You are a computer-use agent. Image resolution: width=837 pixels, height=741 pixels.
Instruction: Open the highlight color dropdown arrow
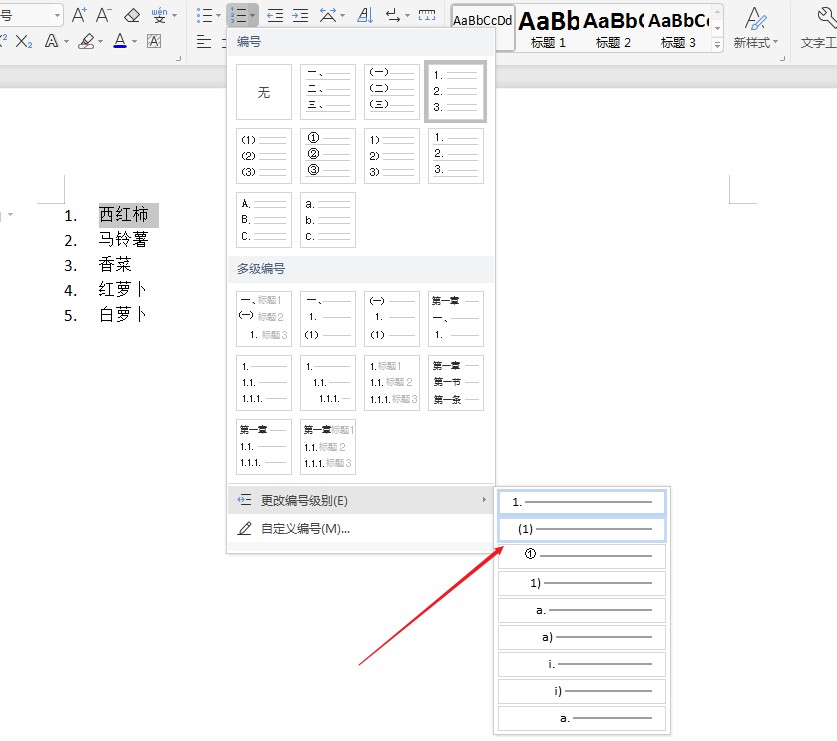(100, 41)
